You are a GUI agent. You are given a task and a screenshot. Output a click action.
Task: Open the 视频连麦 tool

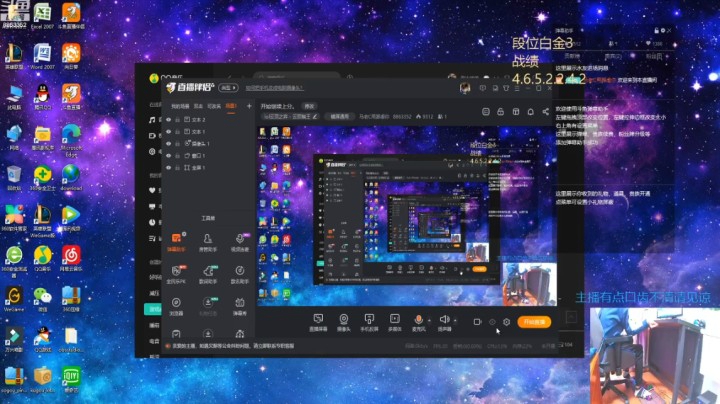click(x=240, y=242)
